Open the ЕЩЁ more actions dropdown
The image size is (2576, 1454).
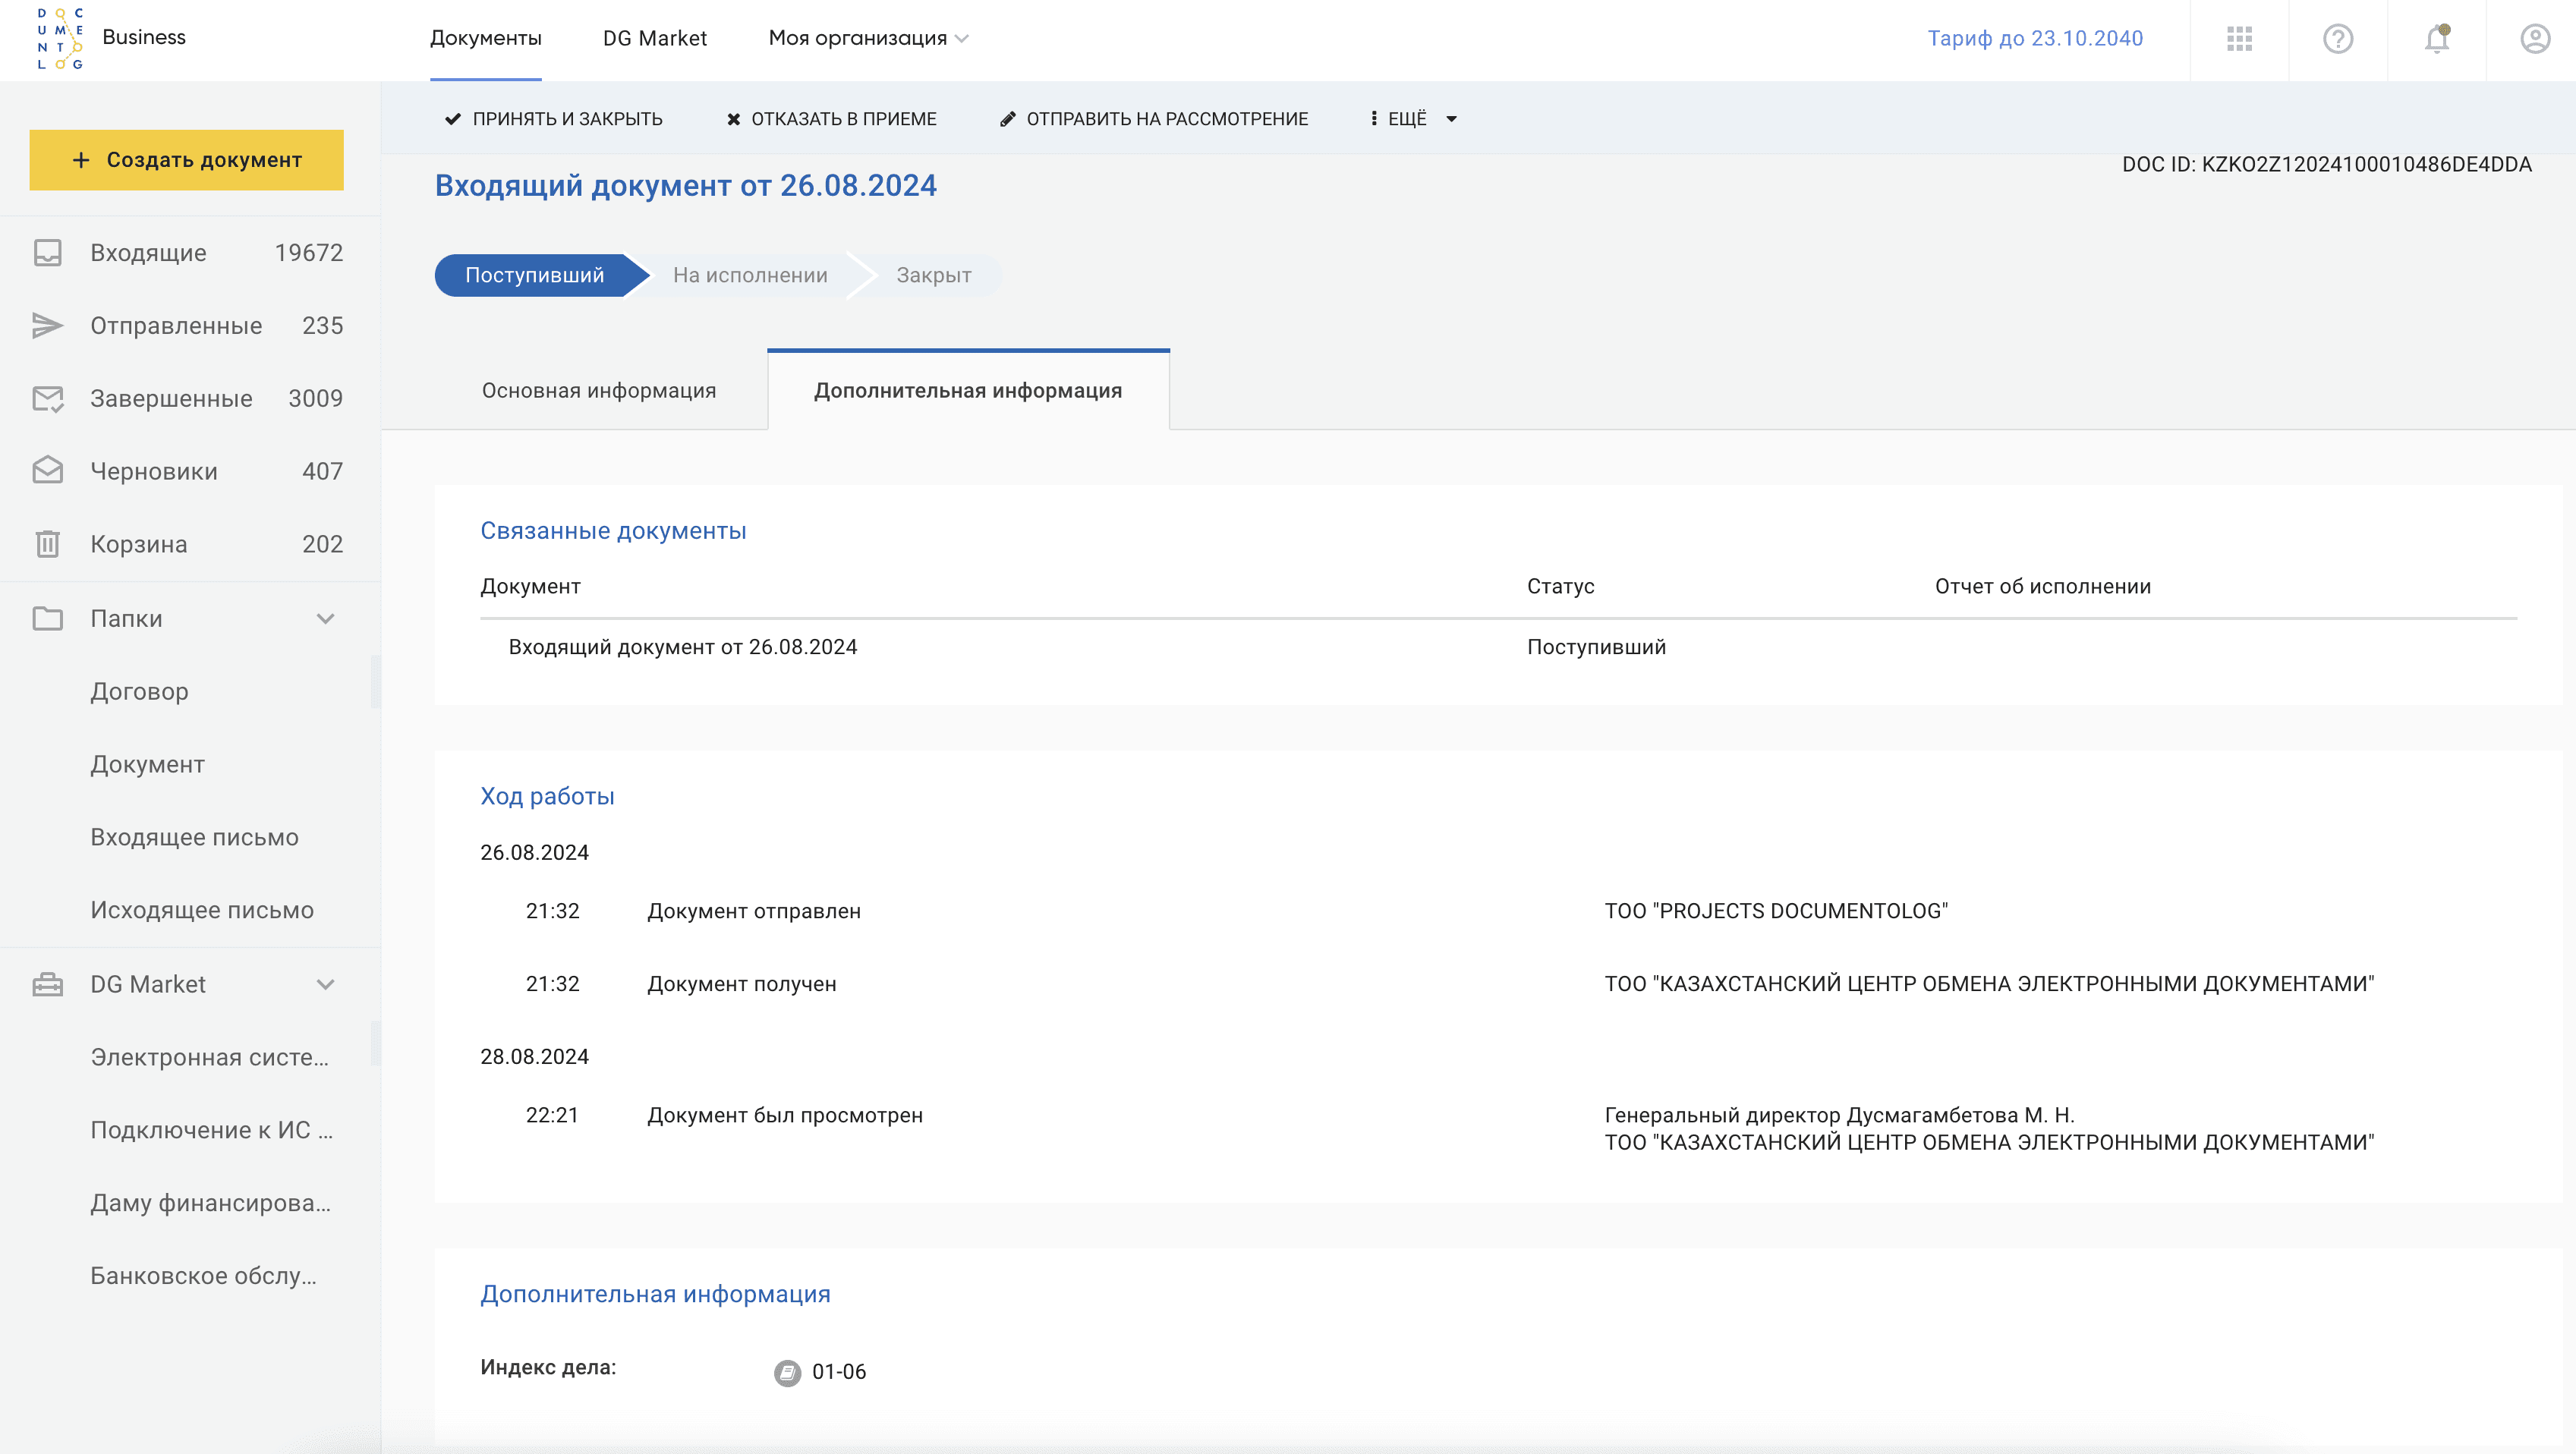(x=1414, y=119)
